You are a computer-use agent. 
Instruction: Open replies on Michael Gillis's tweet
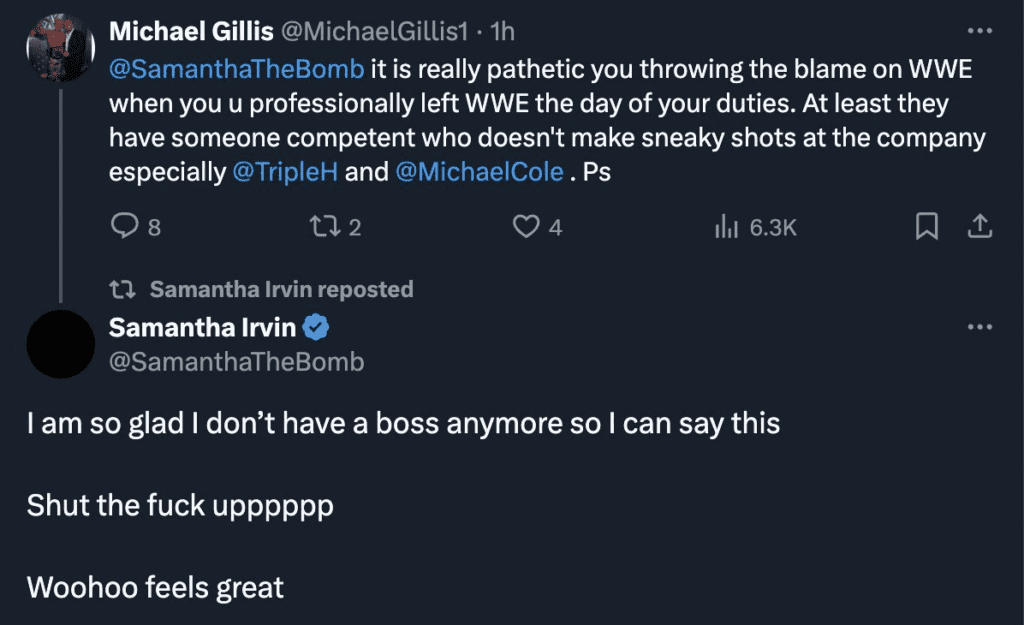coord(128,227)
